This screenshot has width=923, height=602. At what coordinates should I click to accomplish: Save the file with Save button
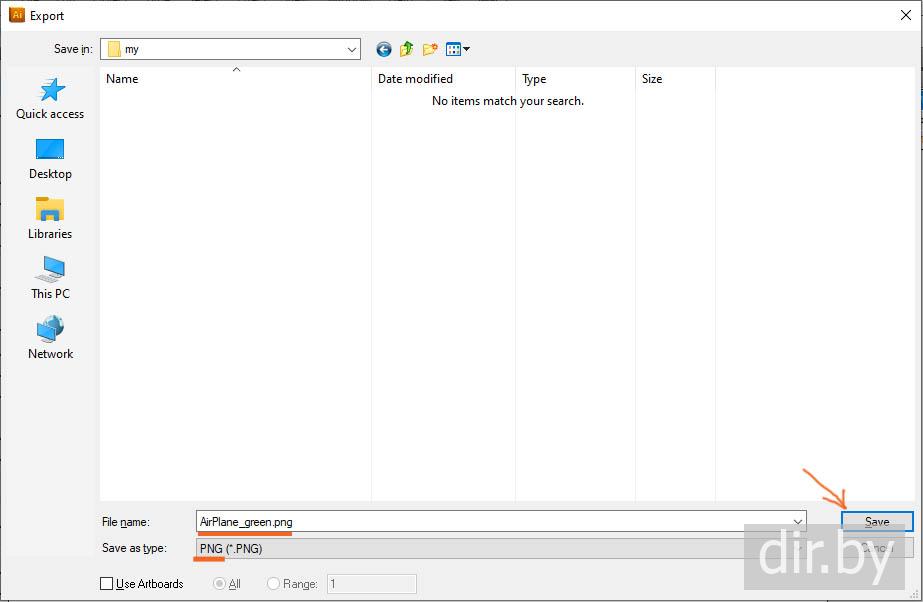[x=877, y=521]
